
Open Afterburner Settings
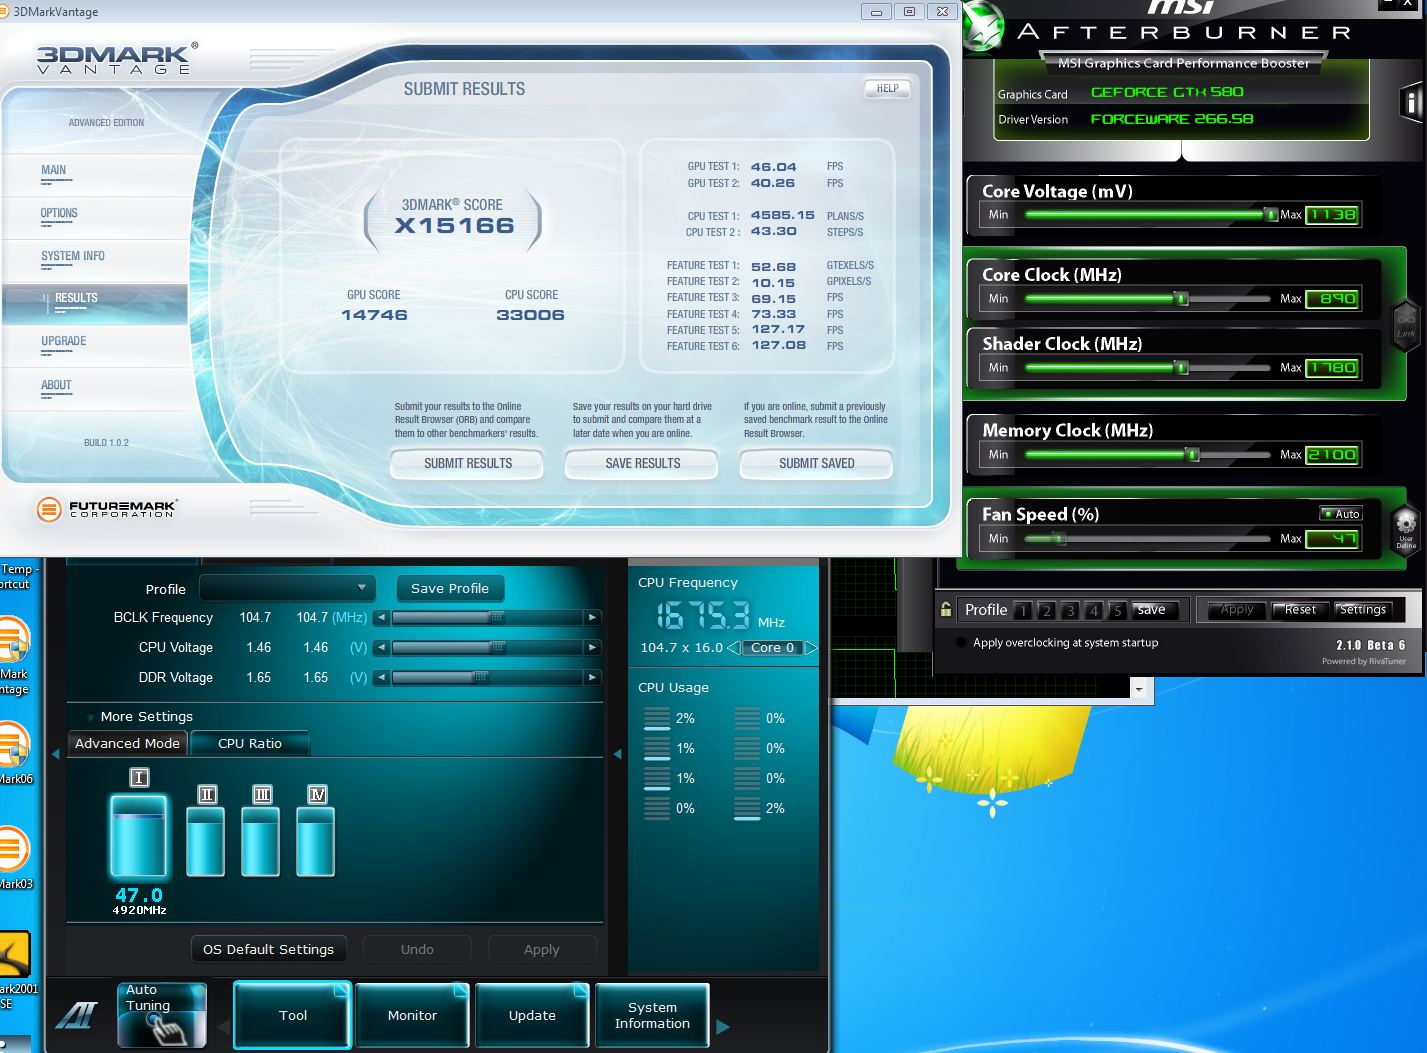pyautogui.click(x=1363, y=610)
